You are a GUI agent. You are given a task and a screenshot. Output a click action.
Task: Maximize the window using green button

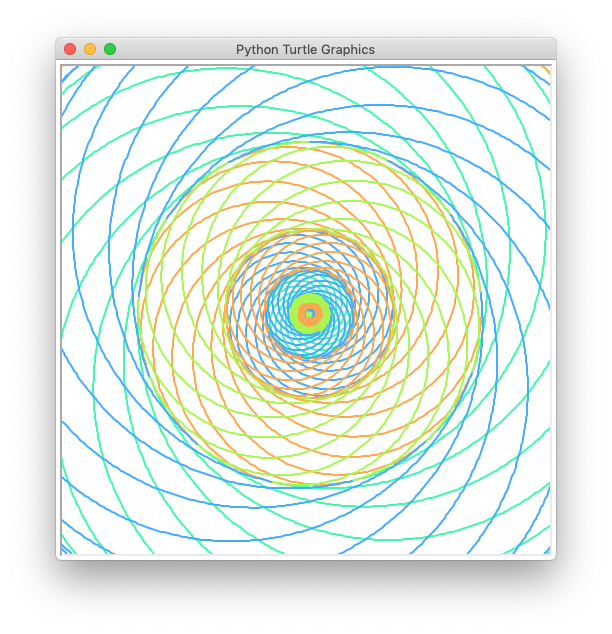coord(110,49)
